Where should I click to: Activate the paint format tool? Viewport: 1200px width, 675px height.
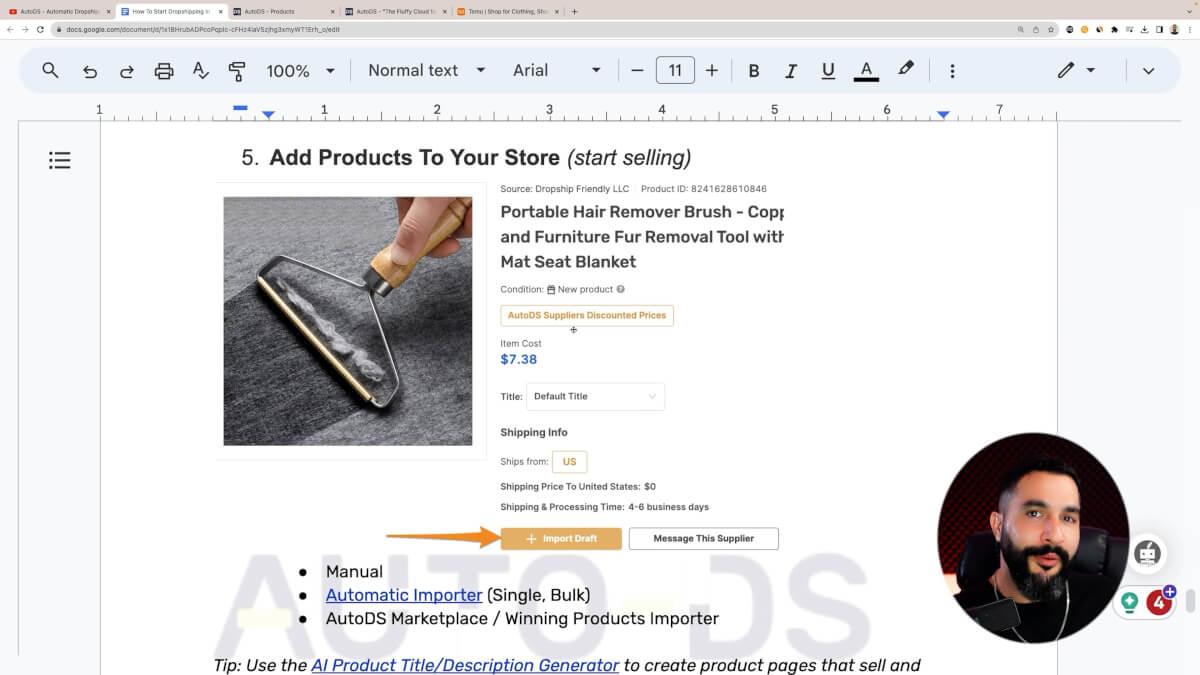(x=237, y=70)
